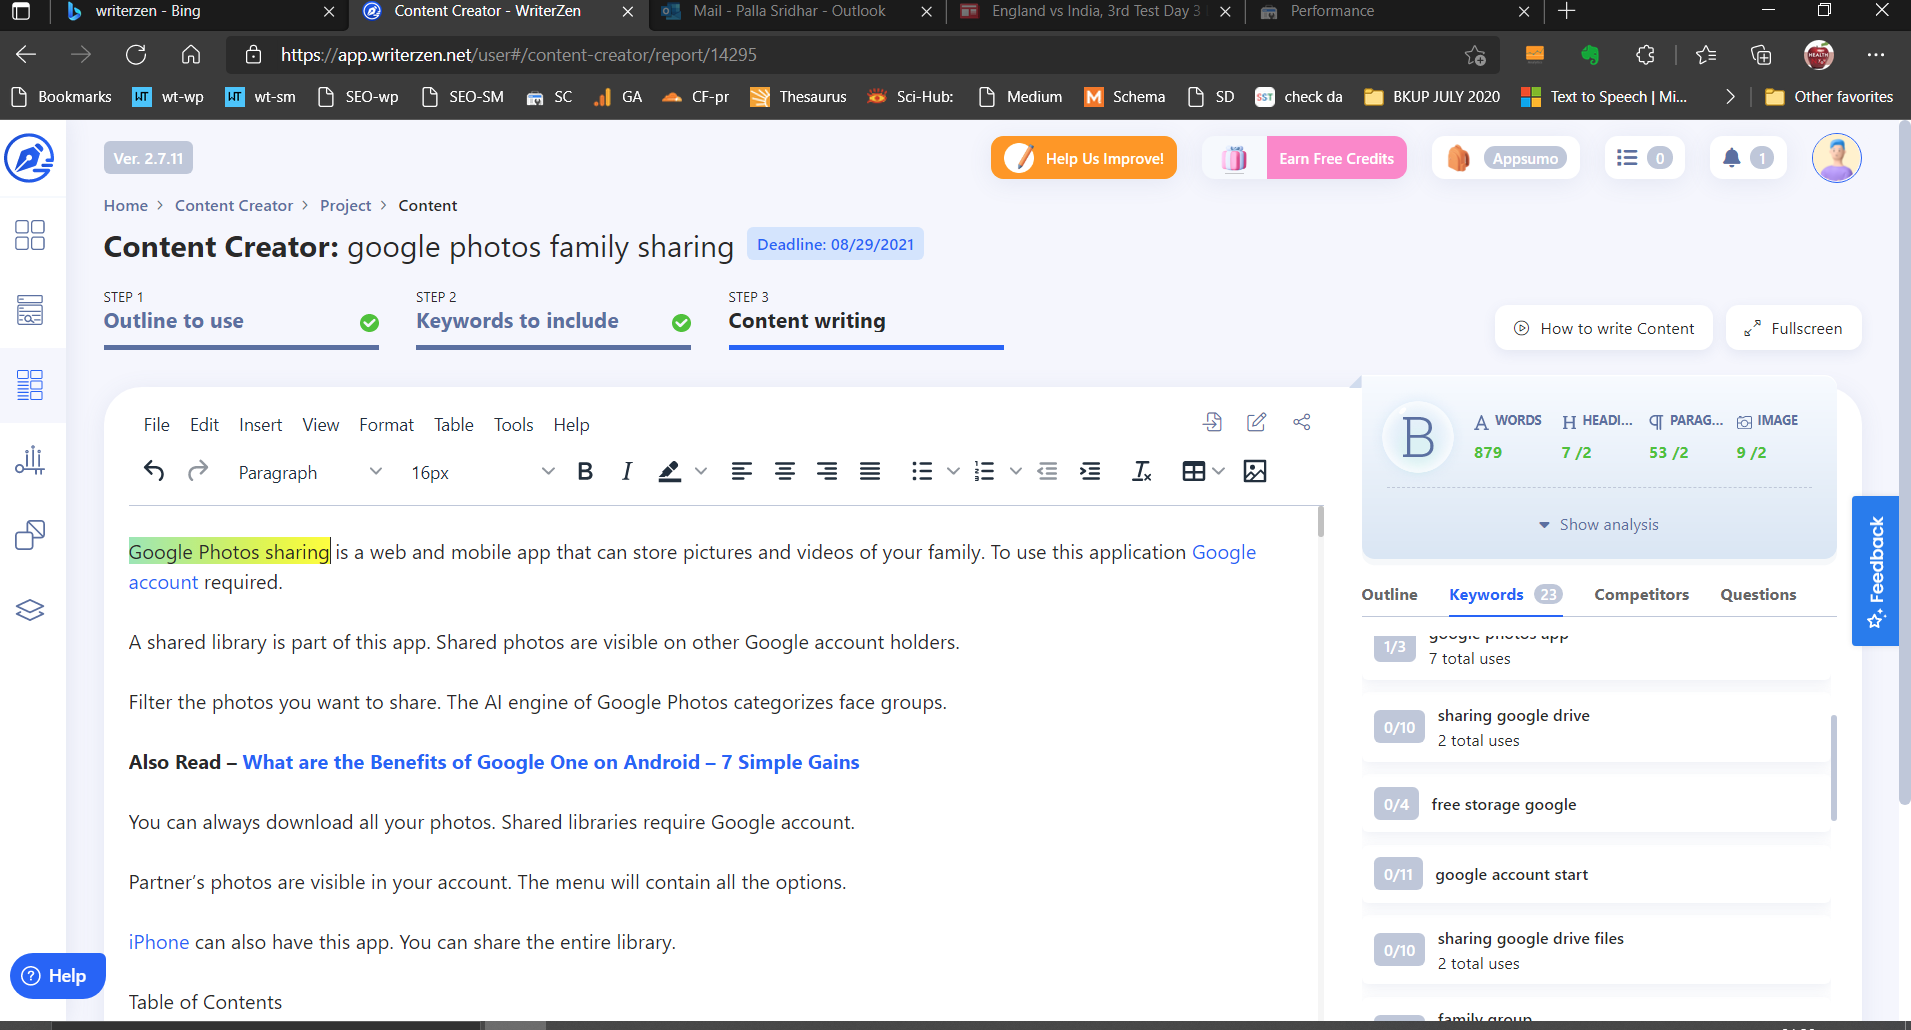Insert an image via the image icon
The width and height of the screenshot is (1911, 1030).
(x=1255, y=471)
